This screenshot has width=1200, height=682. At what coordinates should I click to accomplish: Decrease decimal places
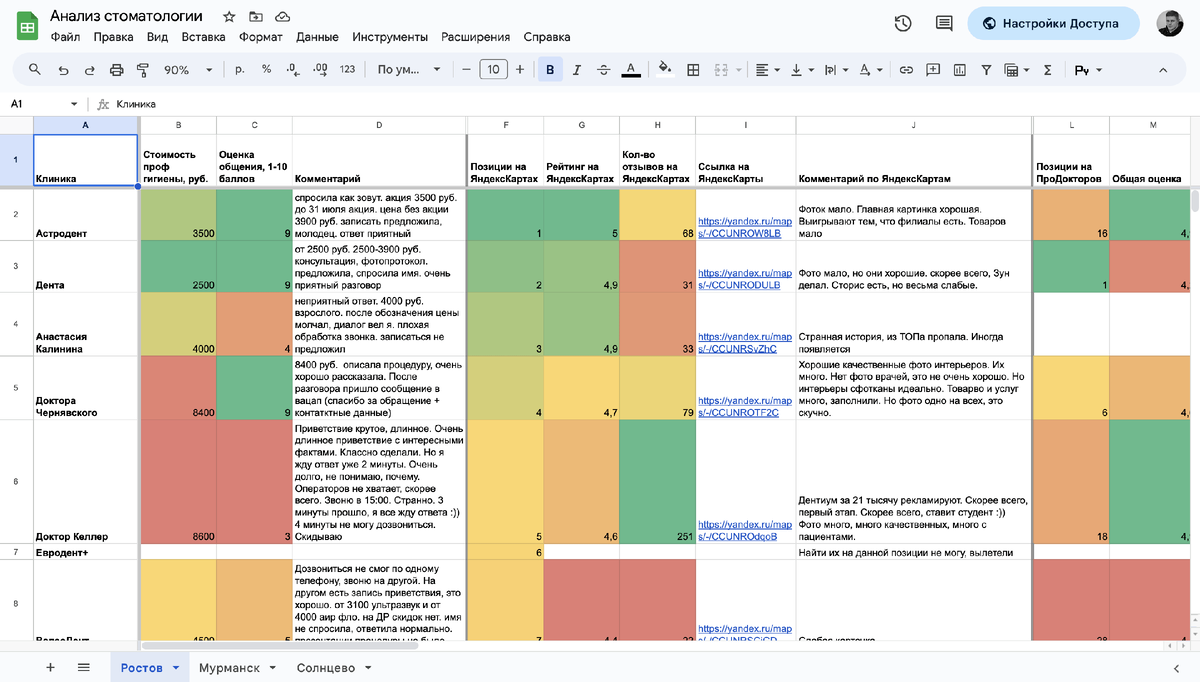292,70
